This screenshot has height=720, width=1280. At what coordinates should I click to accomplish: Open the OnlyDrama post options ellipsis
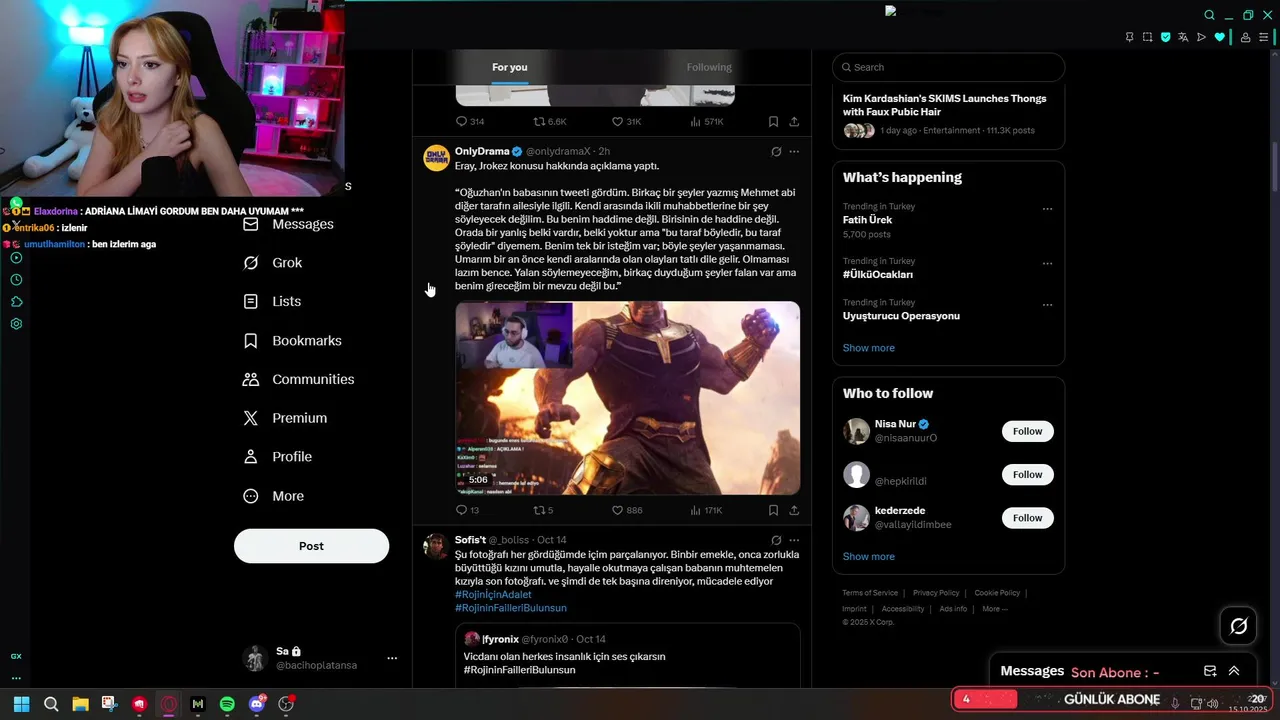click(794, 151)
